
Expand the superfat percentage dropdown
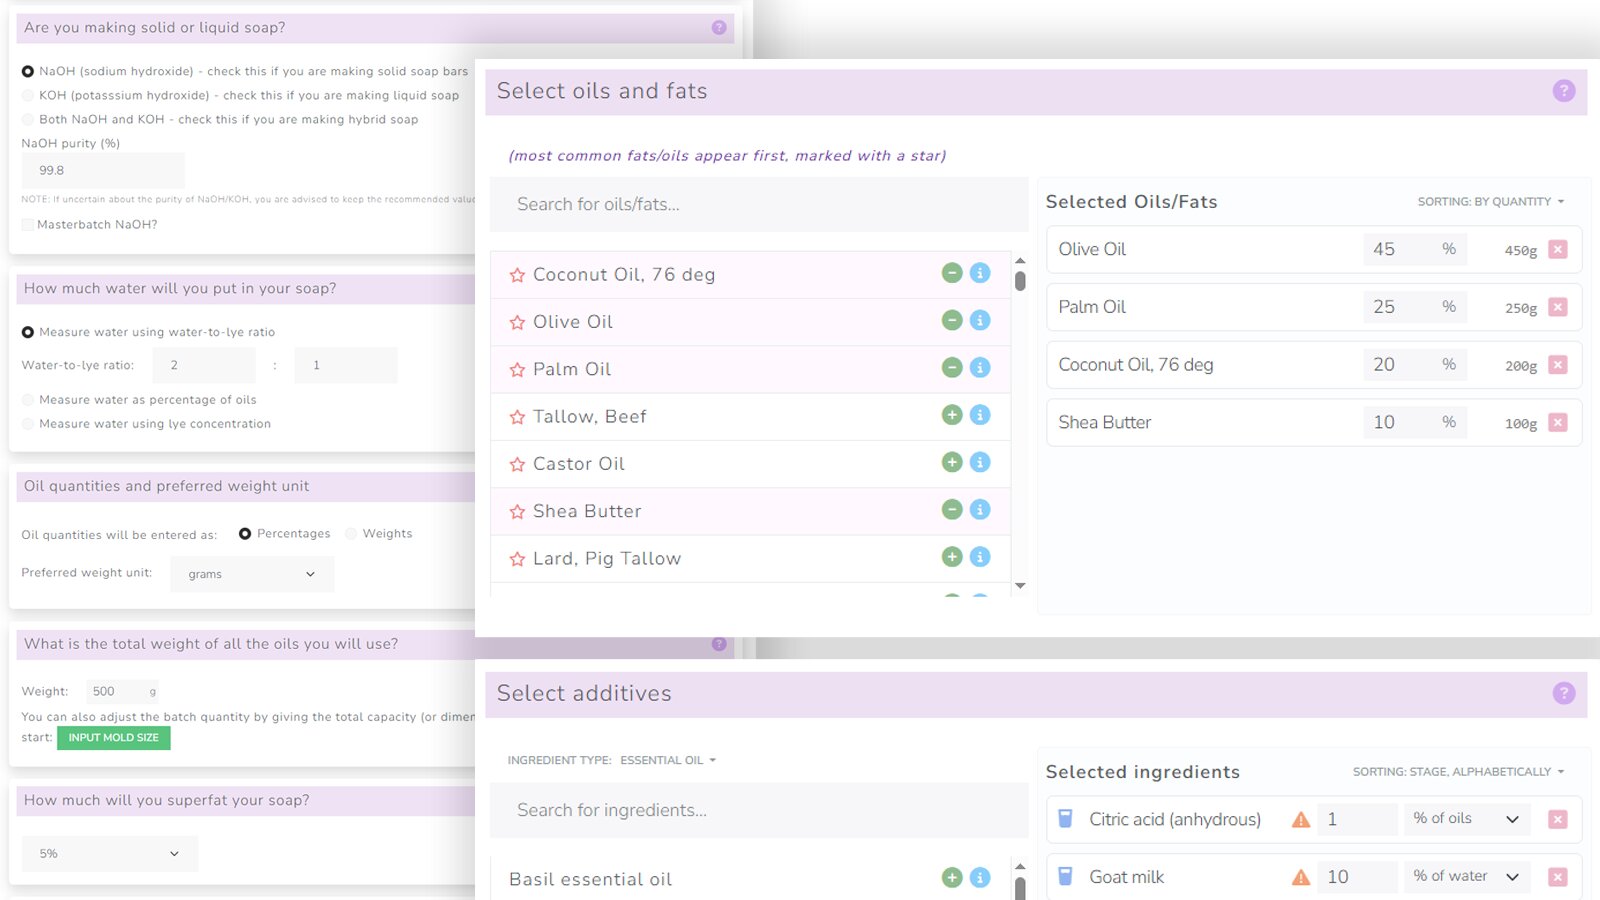(x=110, y=854)
